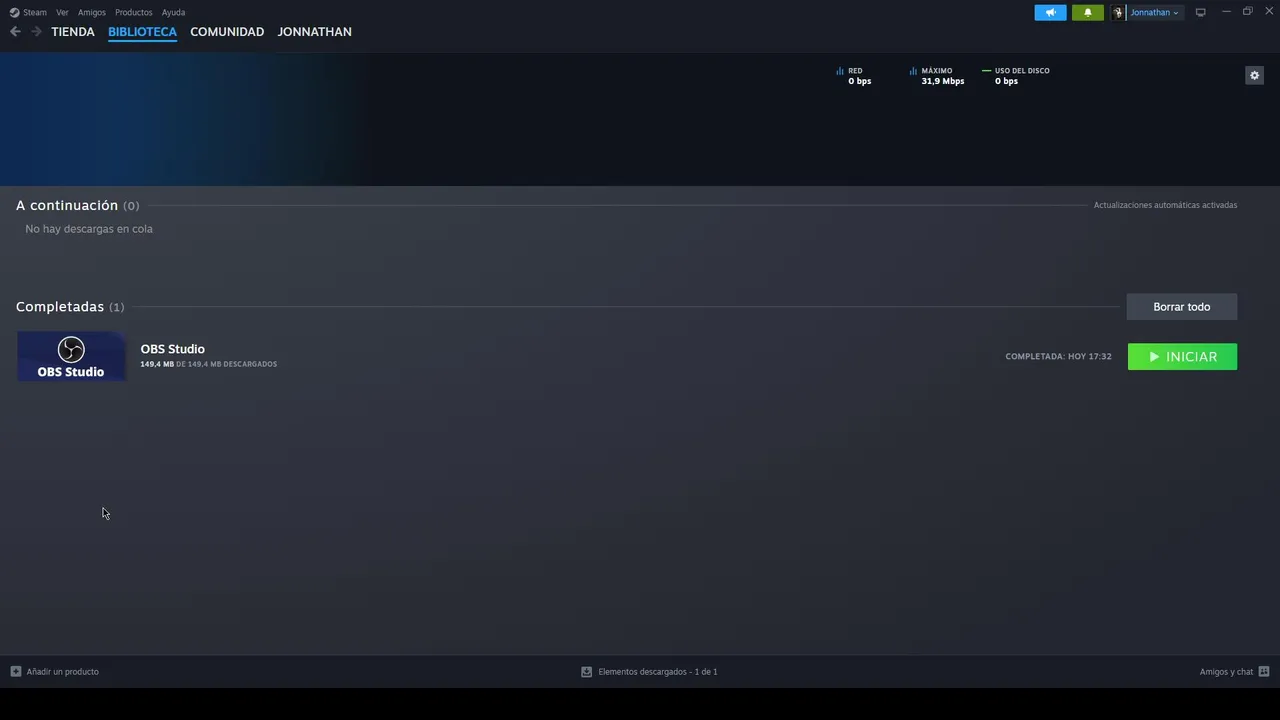Open the Amigos y chat icon

point(1264,672)
